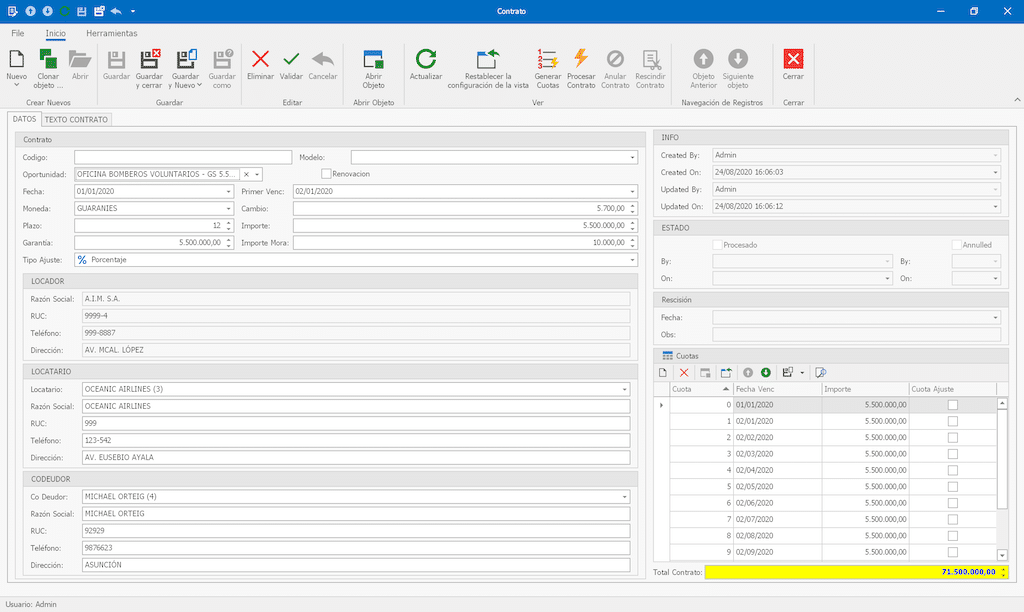Click the red Cerrar icon

click(793, 60)
